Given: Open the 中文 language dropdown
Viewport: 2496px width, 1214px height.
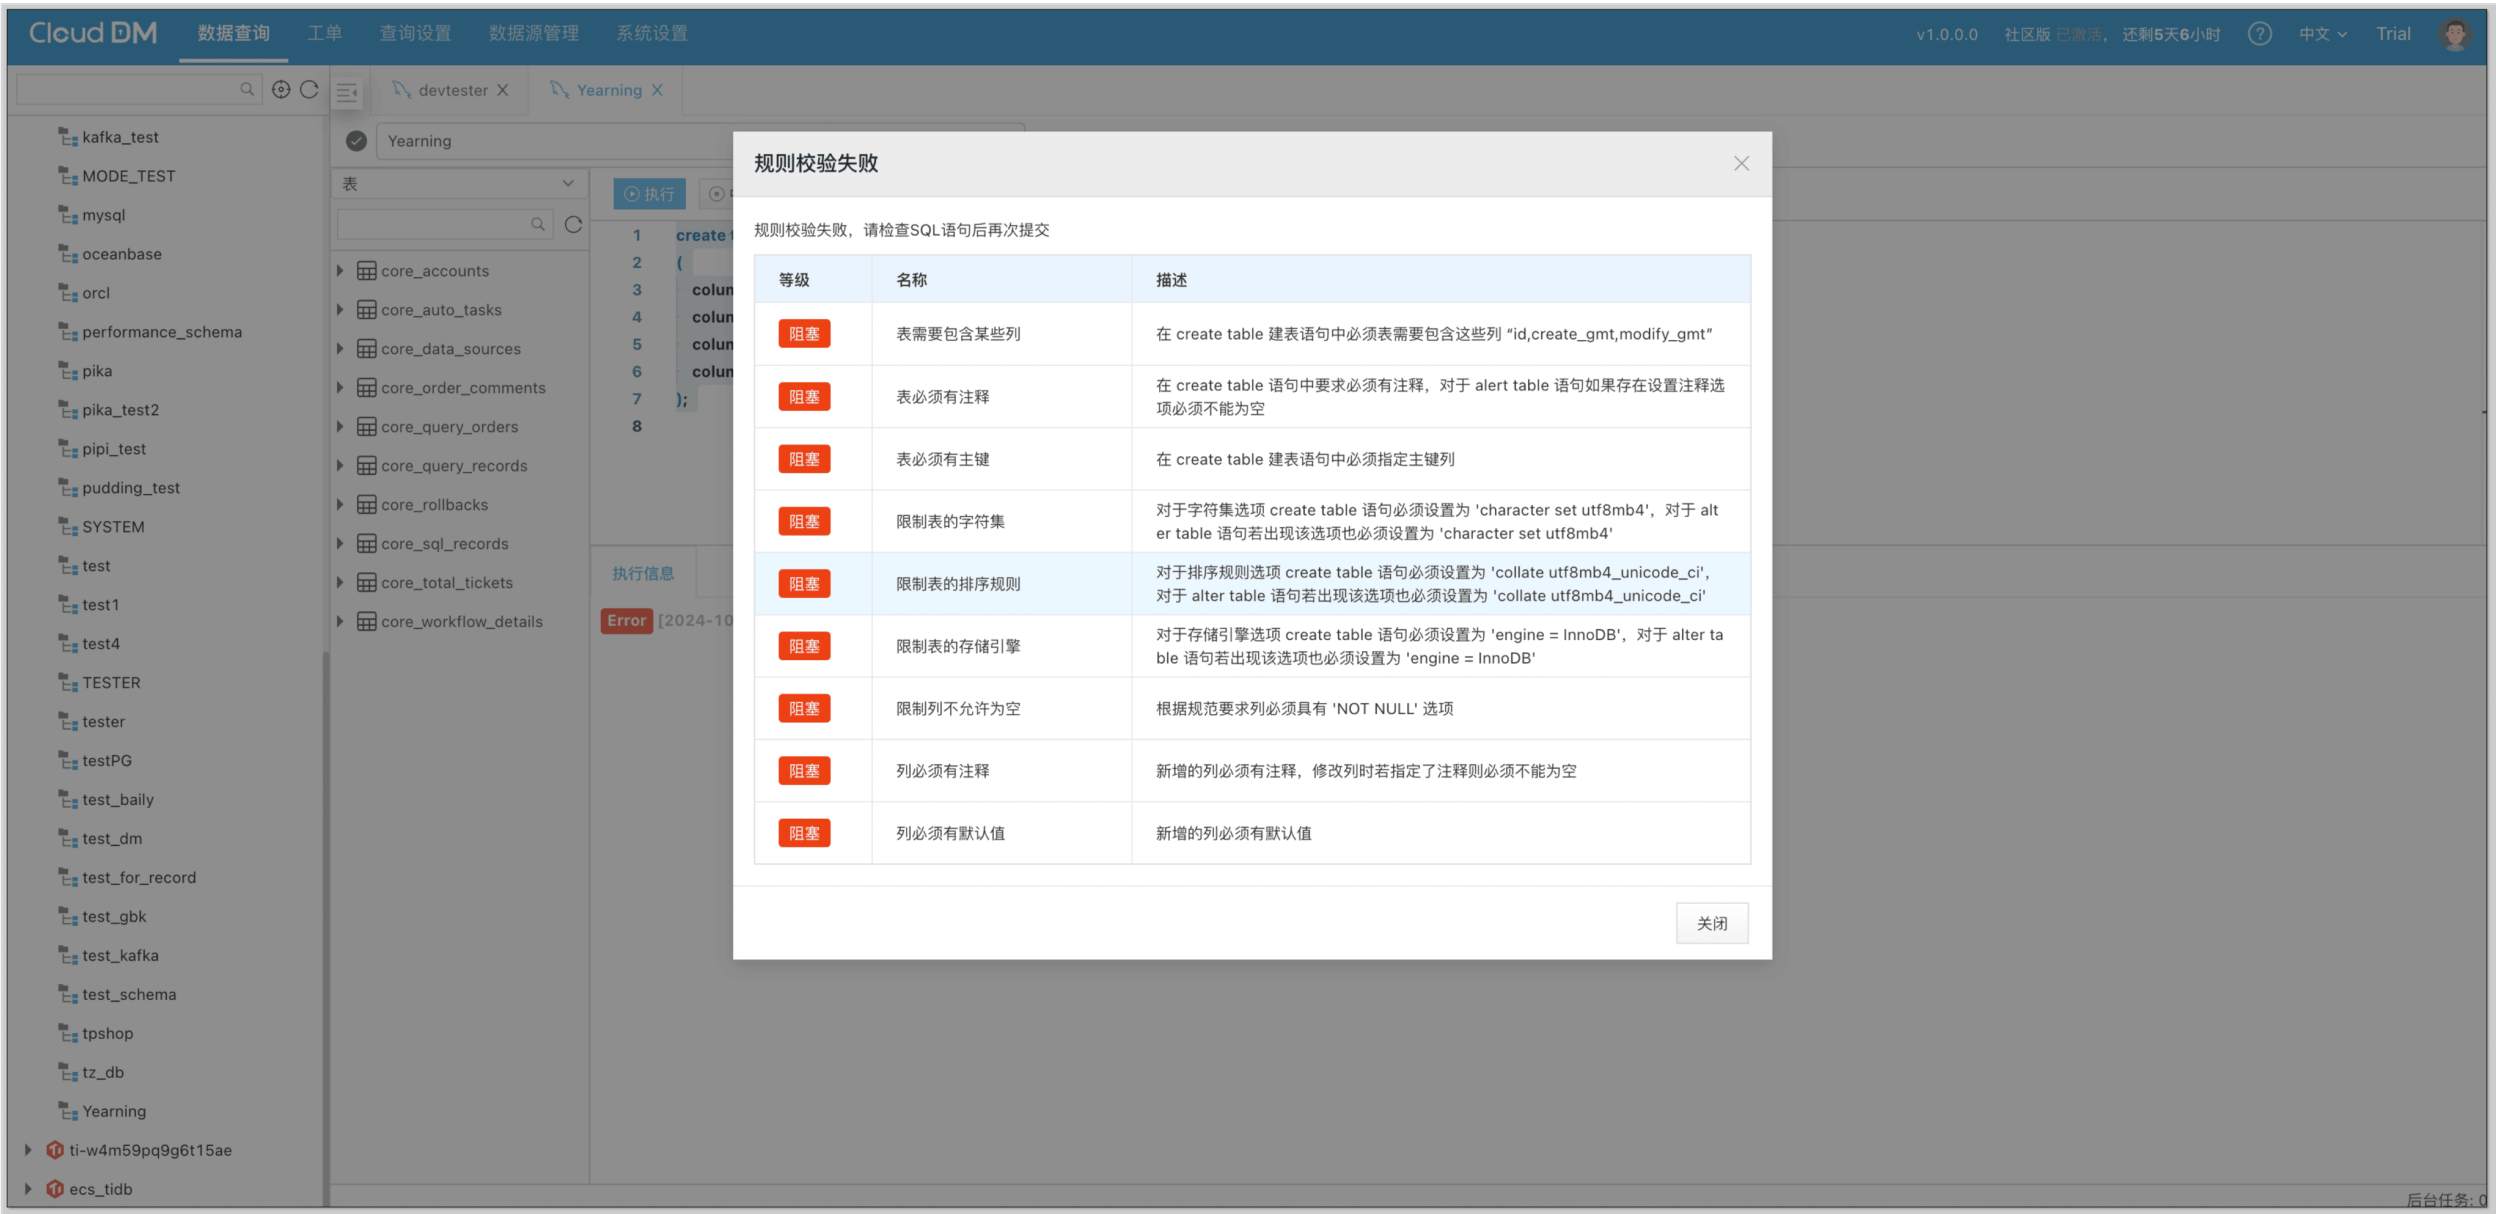Looking at the screenshot, I should click(2321, 34).
